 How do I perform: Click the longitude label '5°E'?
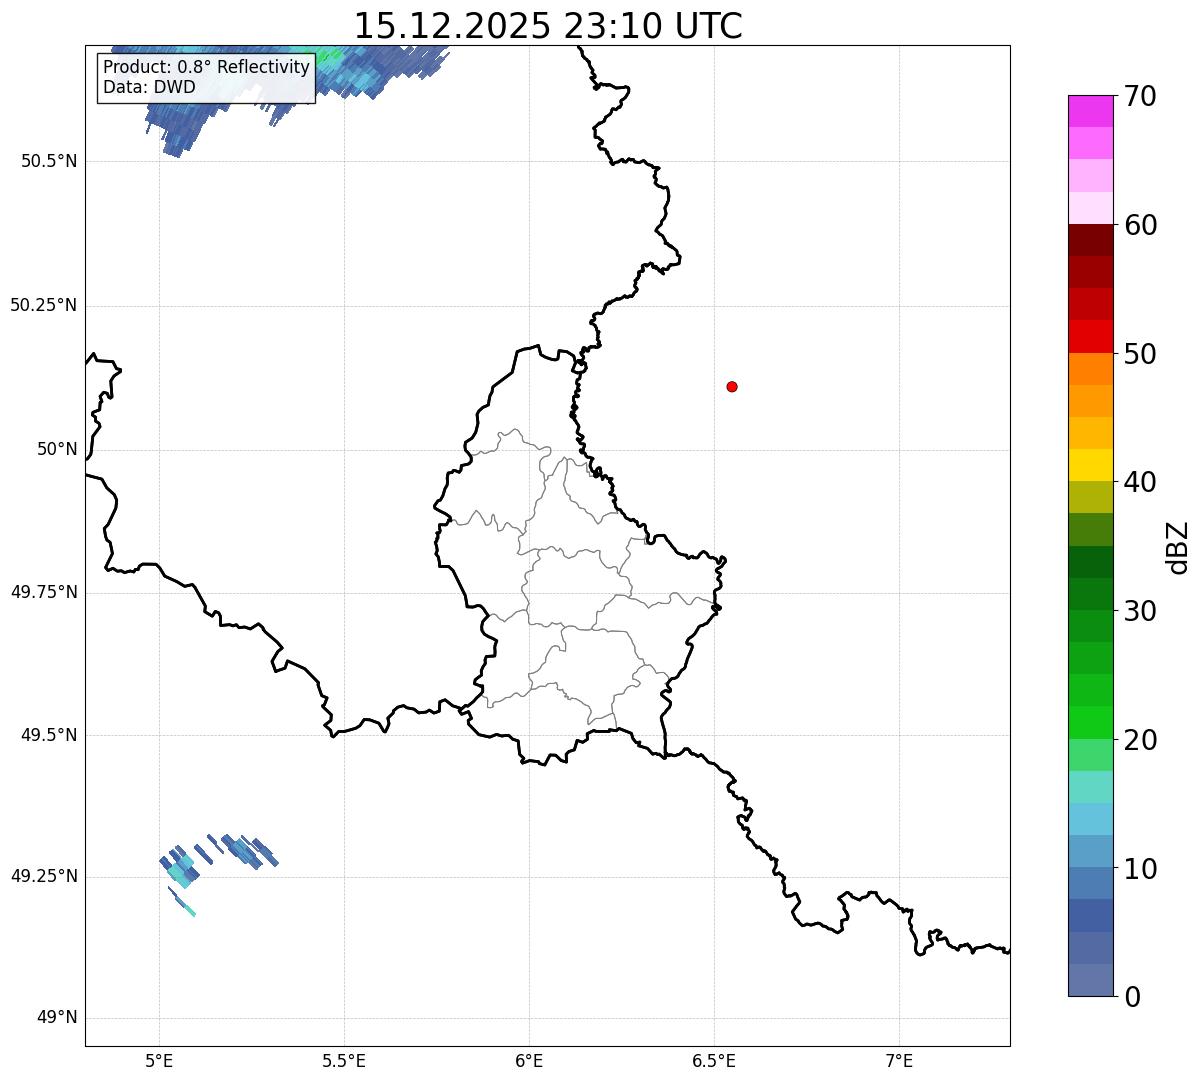click(159, 1060)
